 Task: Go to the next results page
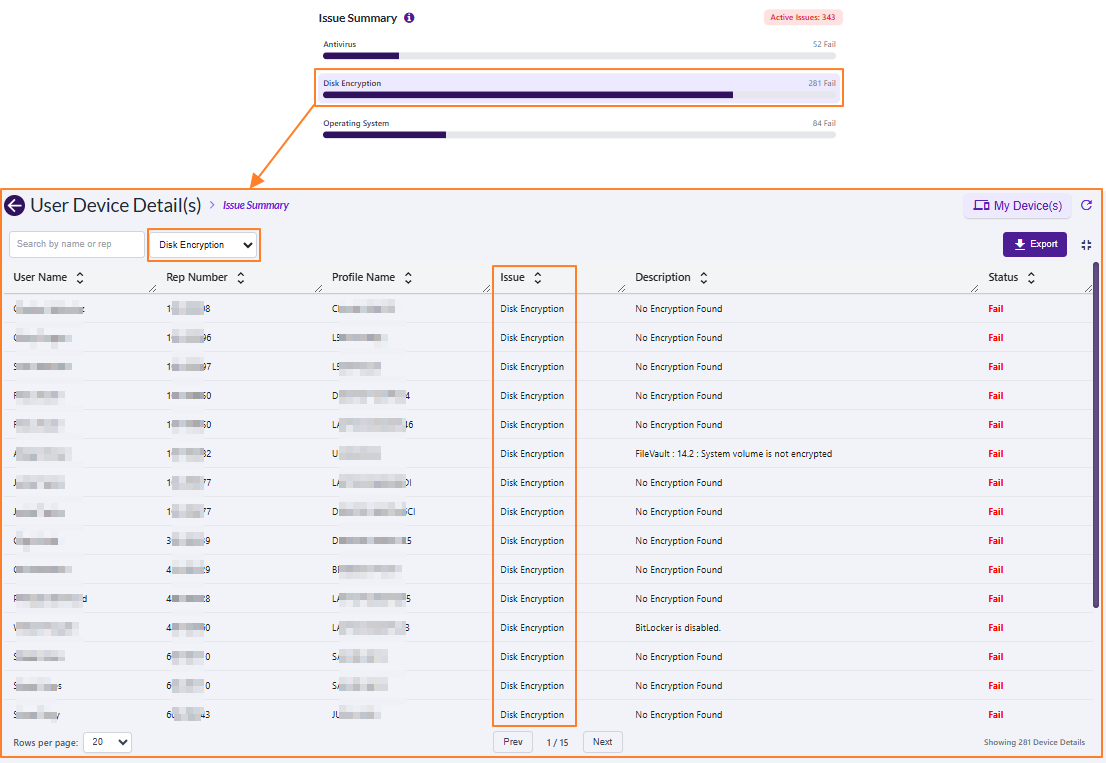(x=602, y=742)
